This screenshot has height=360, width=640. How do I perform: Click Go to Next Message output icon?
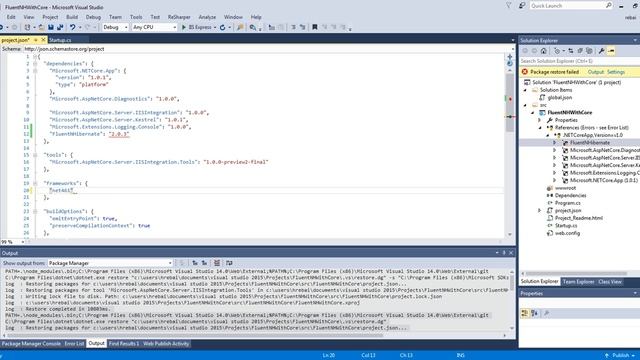click(204, 263)
